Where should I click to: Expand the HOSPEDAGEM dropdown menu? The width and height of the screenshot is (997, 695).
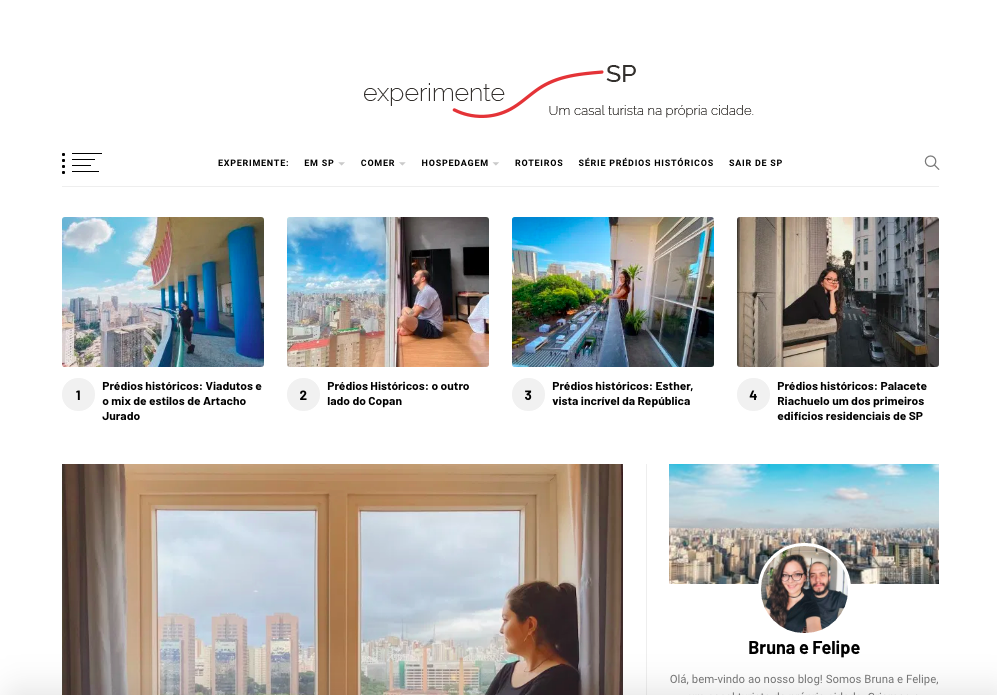(x=460, y=163)
